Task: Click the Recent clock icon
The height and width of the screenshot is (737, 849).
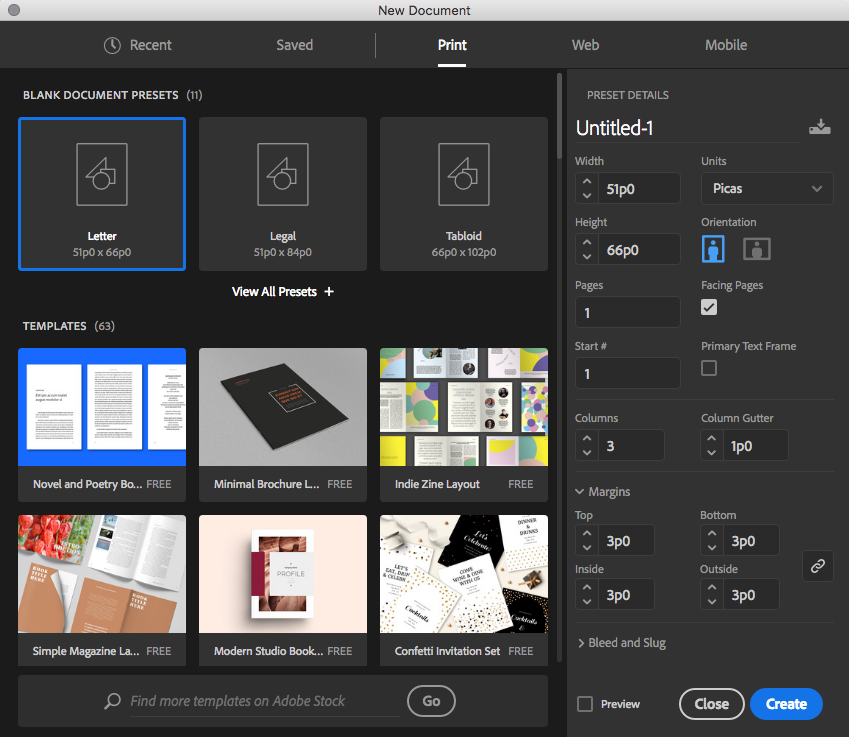Action: click(112, 45)
